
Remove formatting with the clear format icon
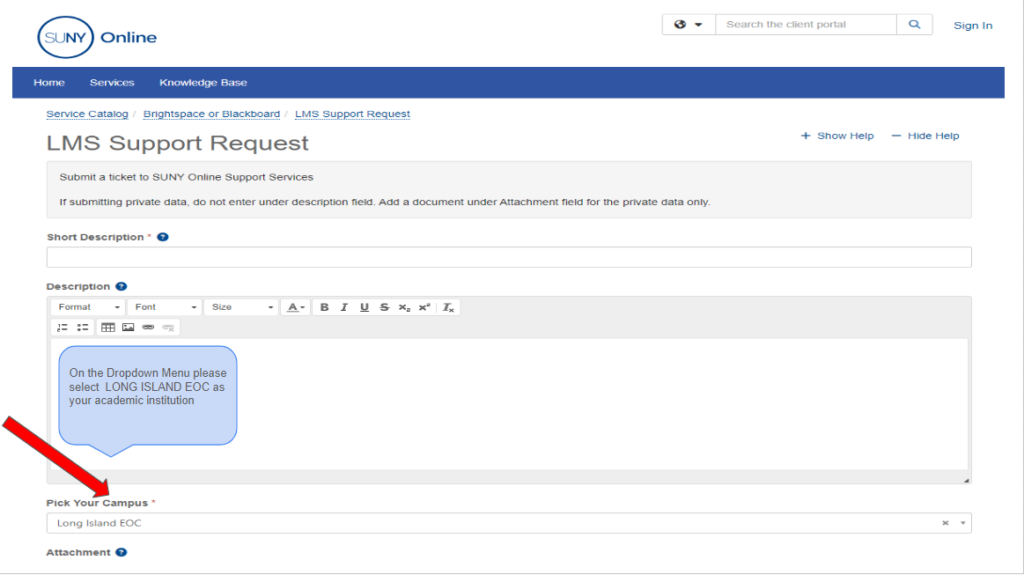449,307
